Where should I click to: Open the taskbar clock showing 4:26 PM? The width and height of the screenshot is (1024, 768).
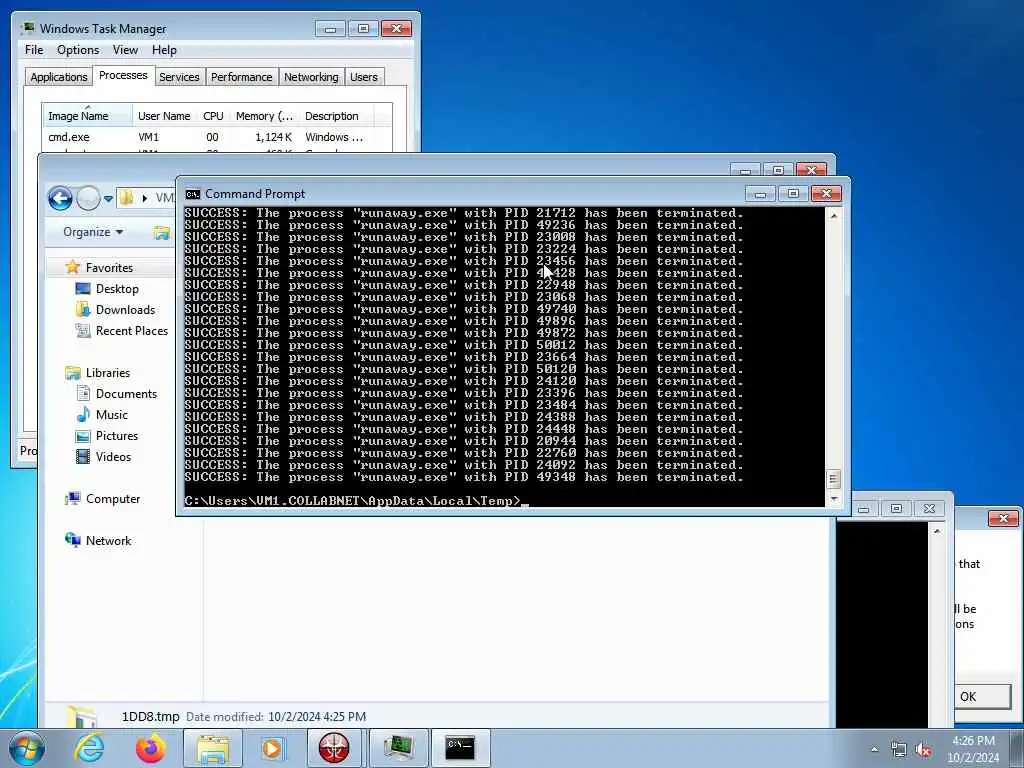pos(973,748)
